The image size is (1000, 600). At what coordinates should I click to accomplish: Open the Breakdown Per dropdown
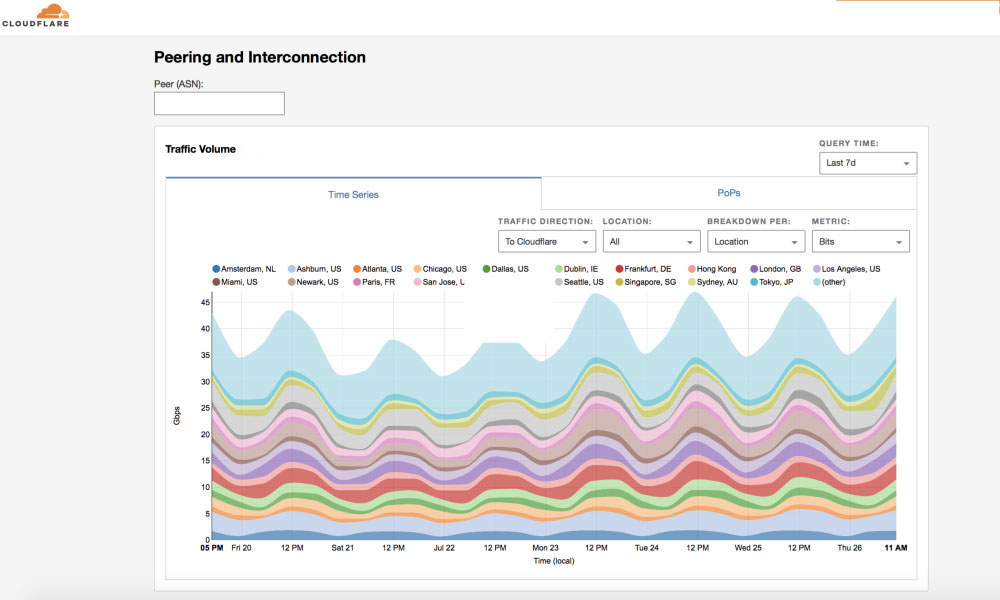756,241
